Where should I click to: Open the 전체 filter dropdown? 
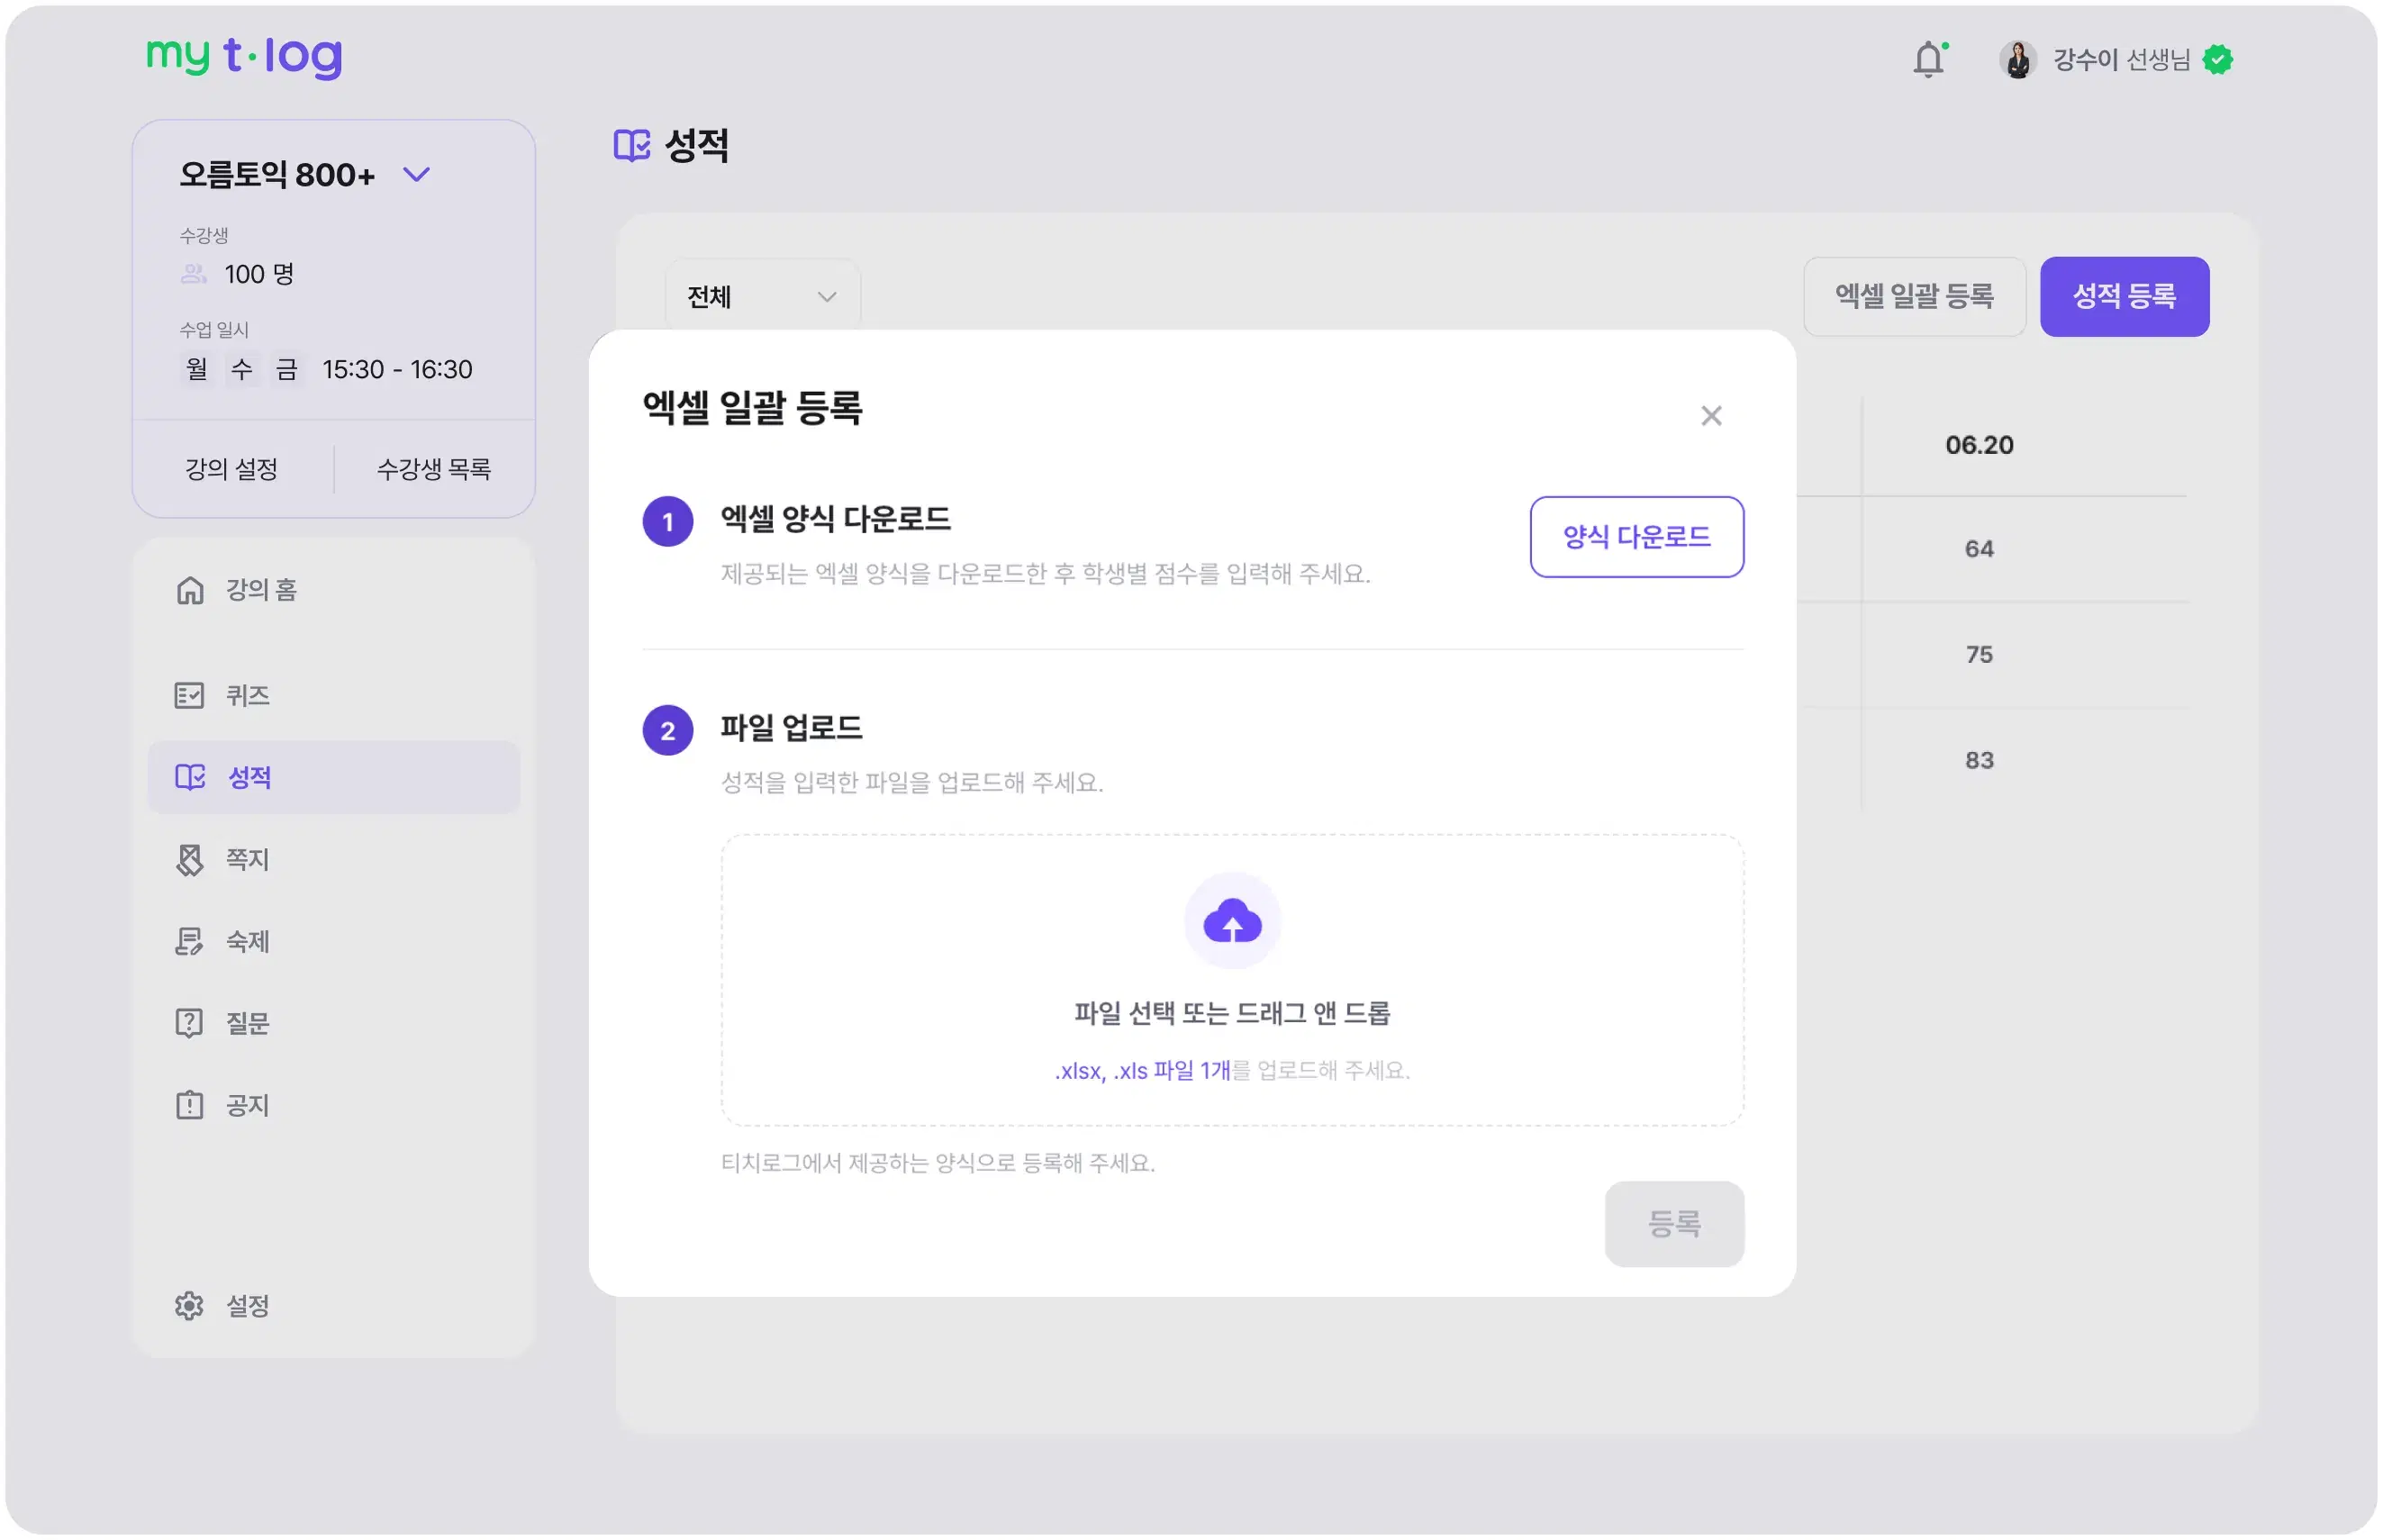coord(762,297)
